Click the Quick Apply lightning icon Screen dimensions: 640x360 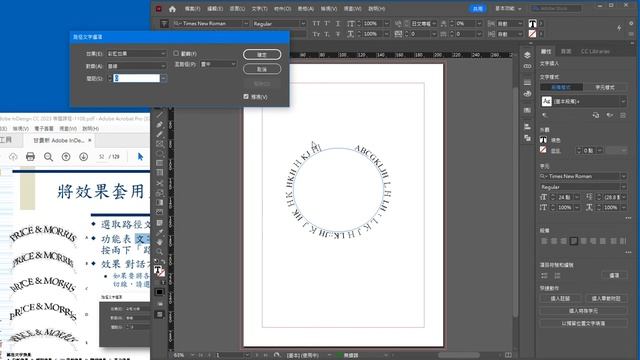point(619,28)
